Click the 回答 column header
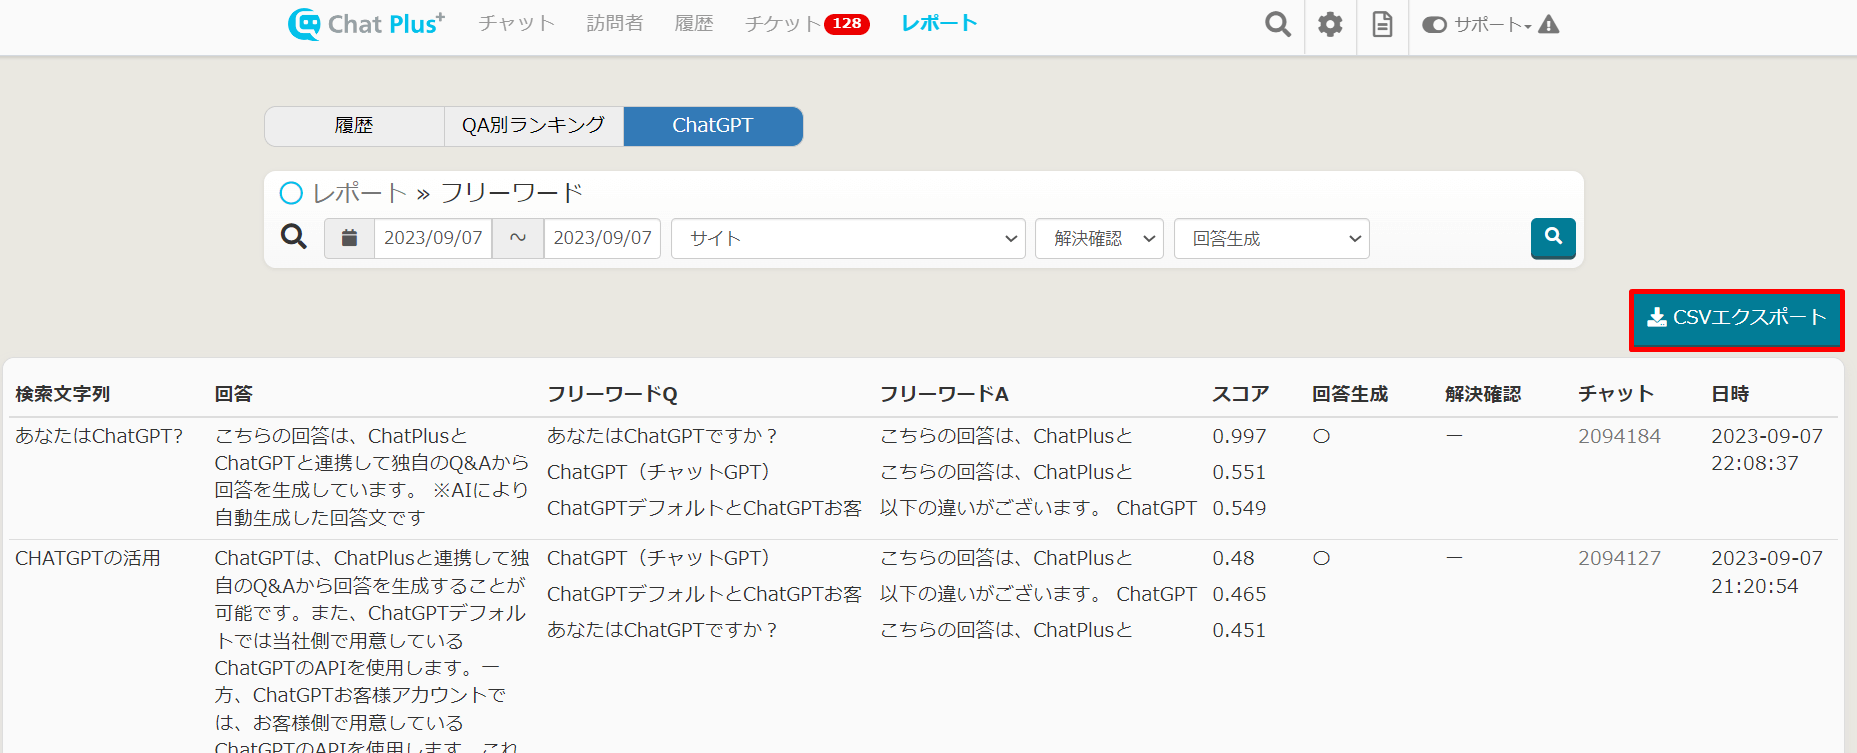The height and width of the screenshot is (753, 1857). point(234,394)
